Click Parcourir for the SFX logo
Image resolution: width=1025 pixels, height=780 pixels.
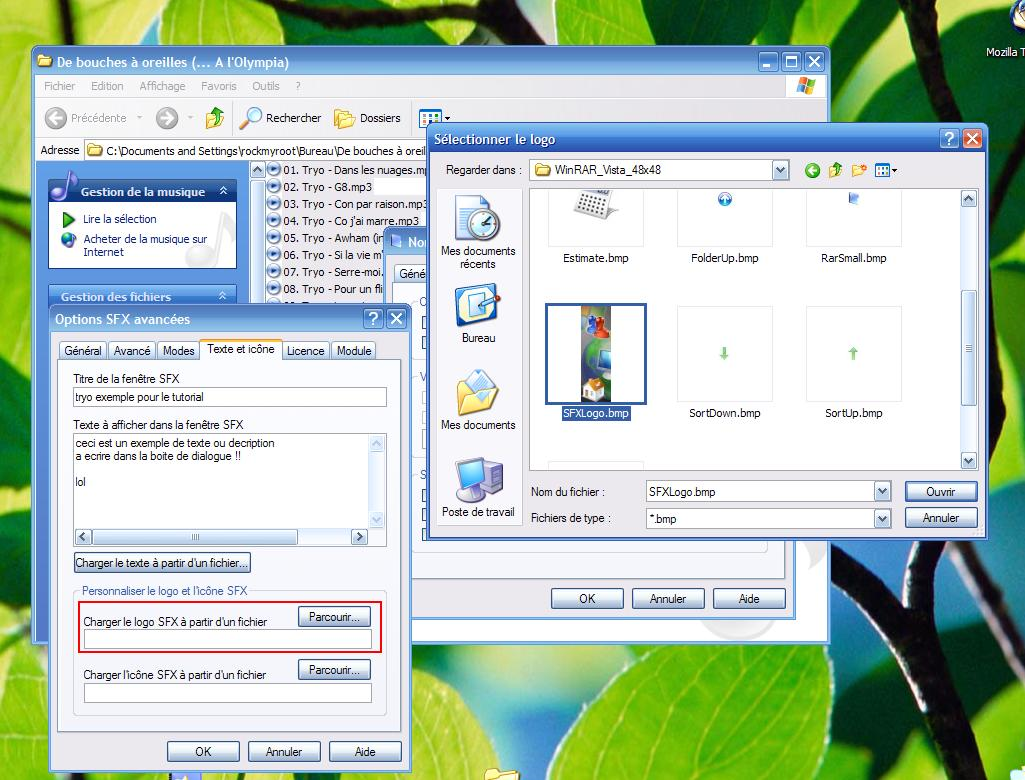pos(334,617)
